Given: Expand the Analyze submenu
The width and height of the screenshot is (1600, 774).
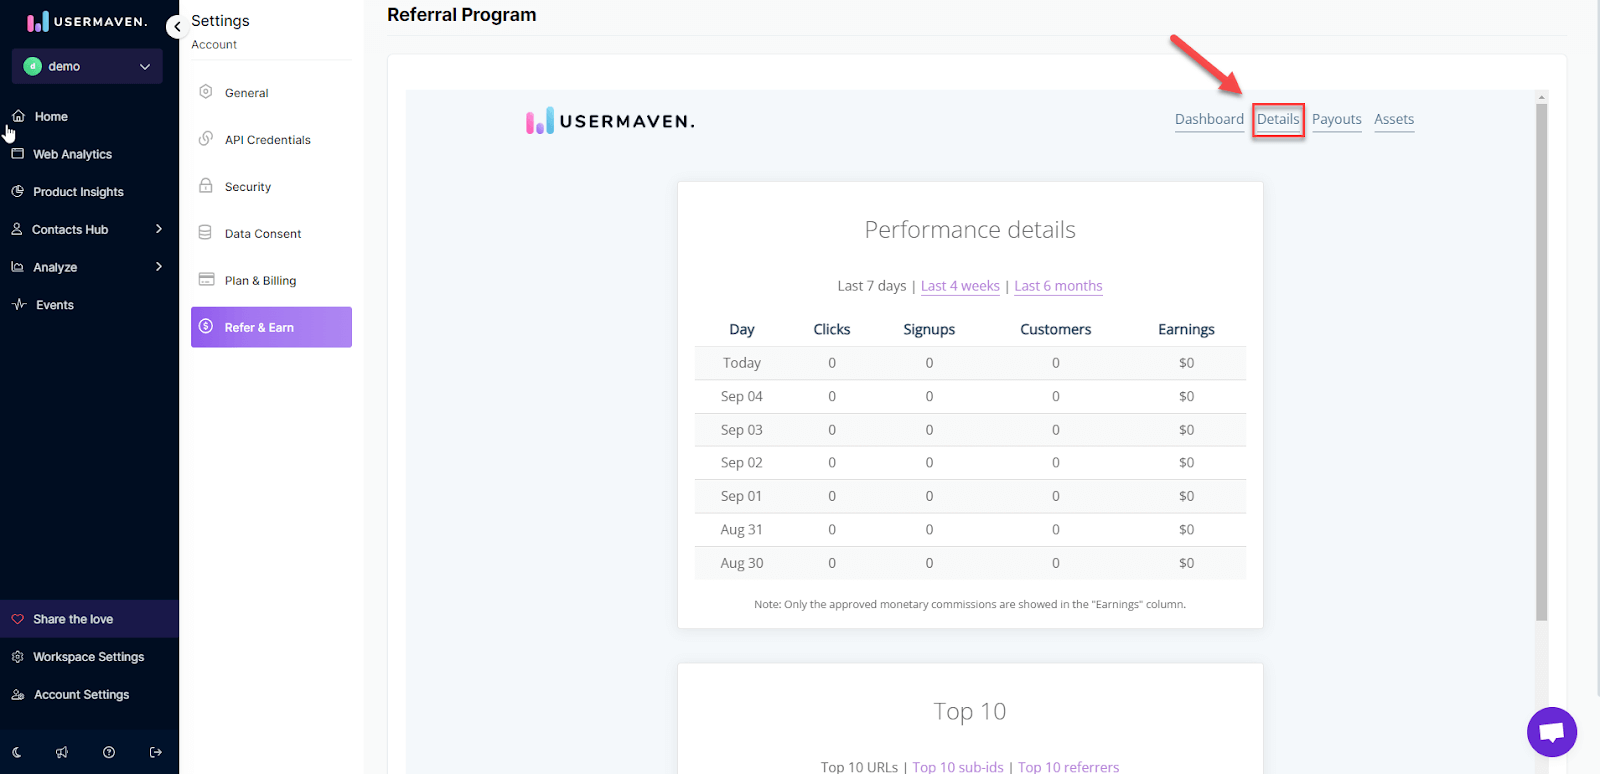Looking at the screenshot, I should (158, 267).
